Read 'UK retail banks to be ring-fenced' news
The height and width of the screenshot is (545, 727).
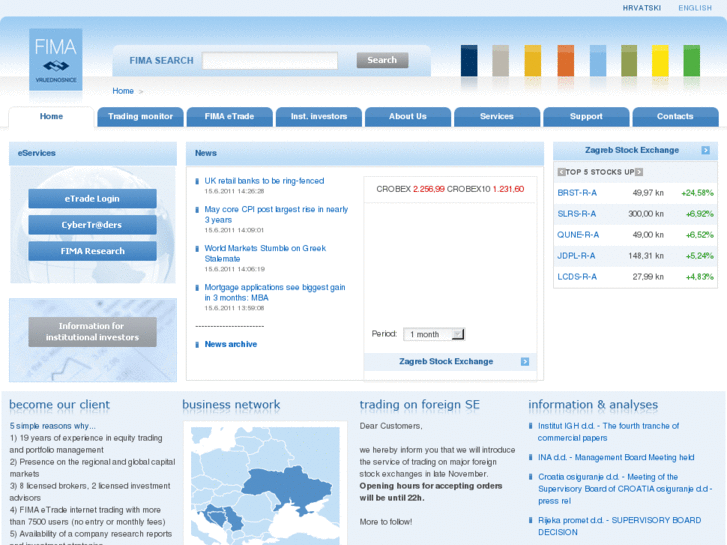pos(264,181)
